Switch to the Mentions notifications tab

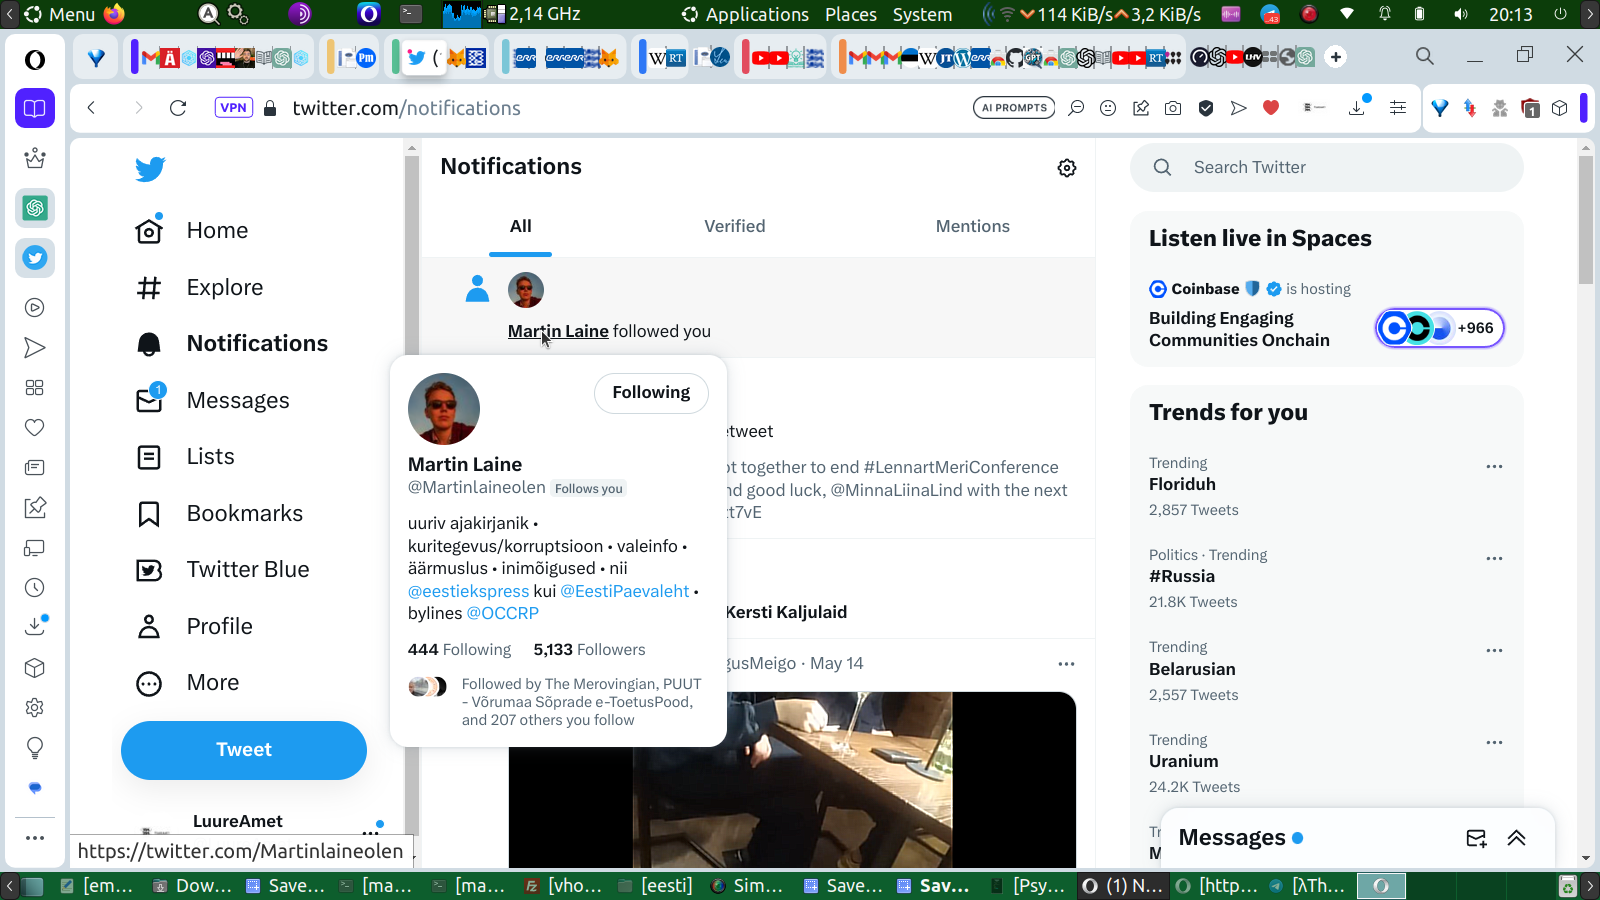[x=972, y=227]
